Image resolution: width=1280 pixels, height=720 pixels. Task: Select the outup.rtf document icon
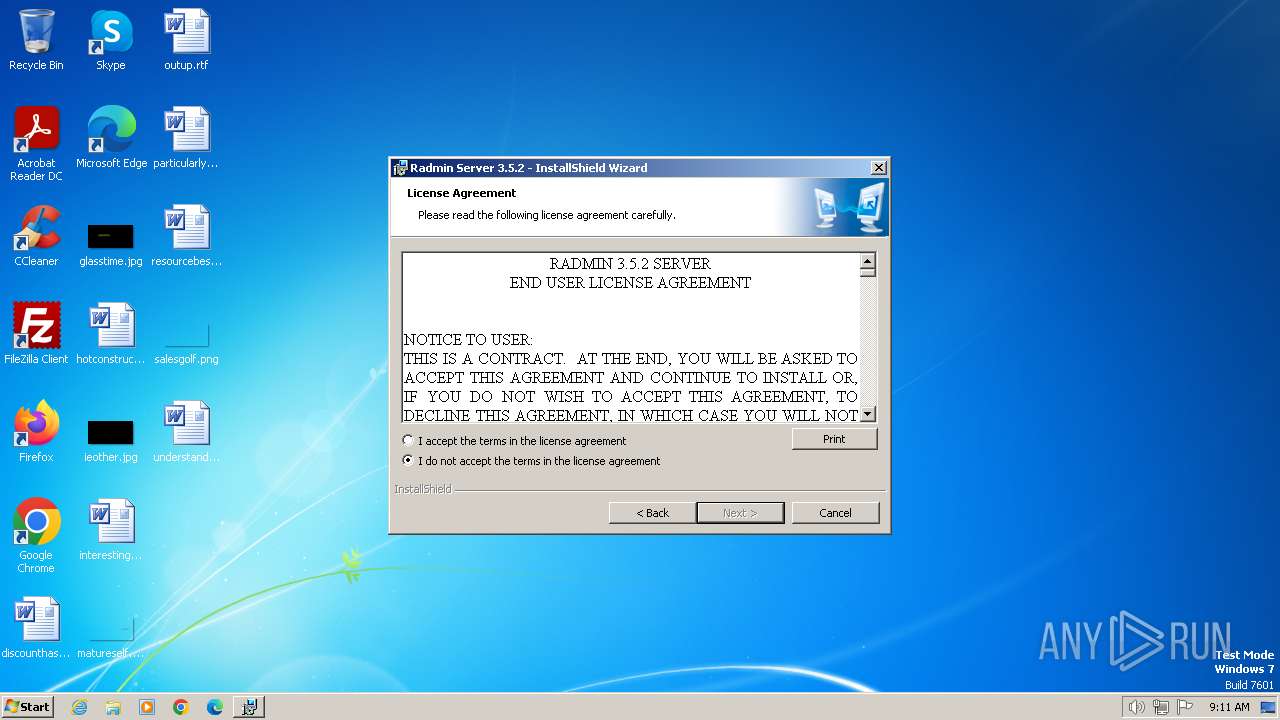click(x=186, y=40)
